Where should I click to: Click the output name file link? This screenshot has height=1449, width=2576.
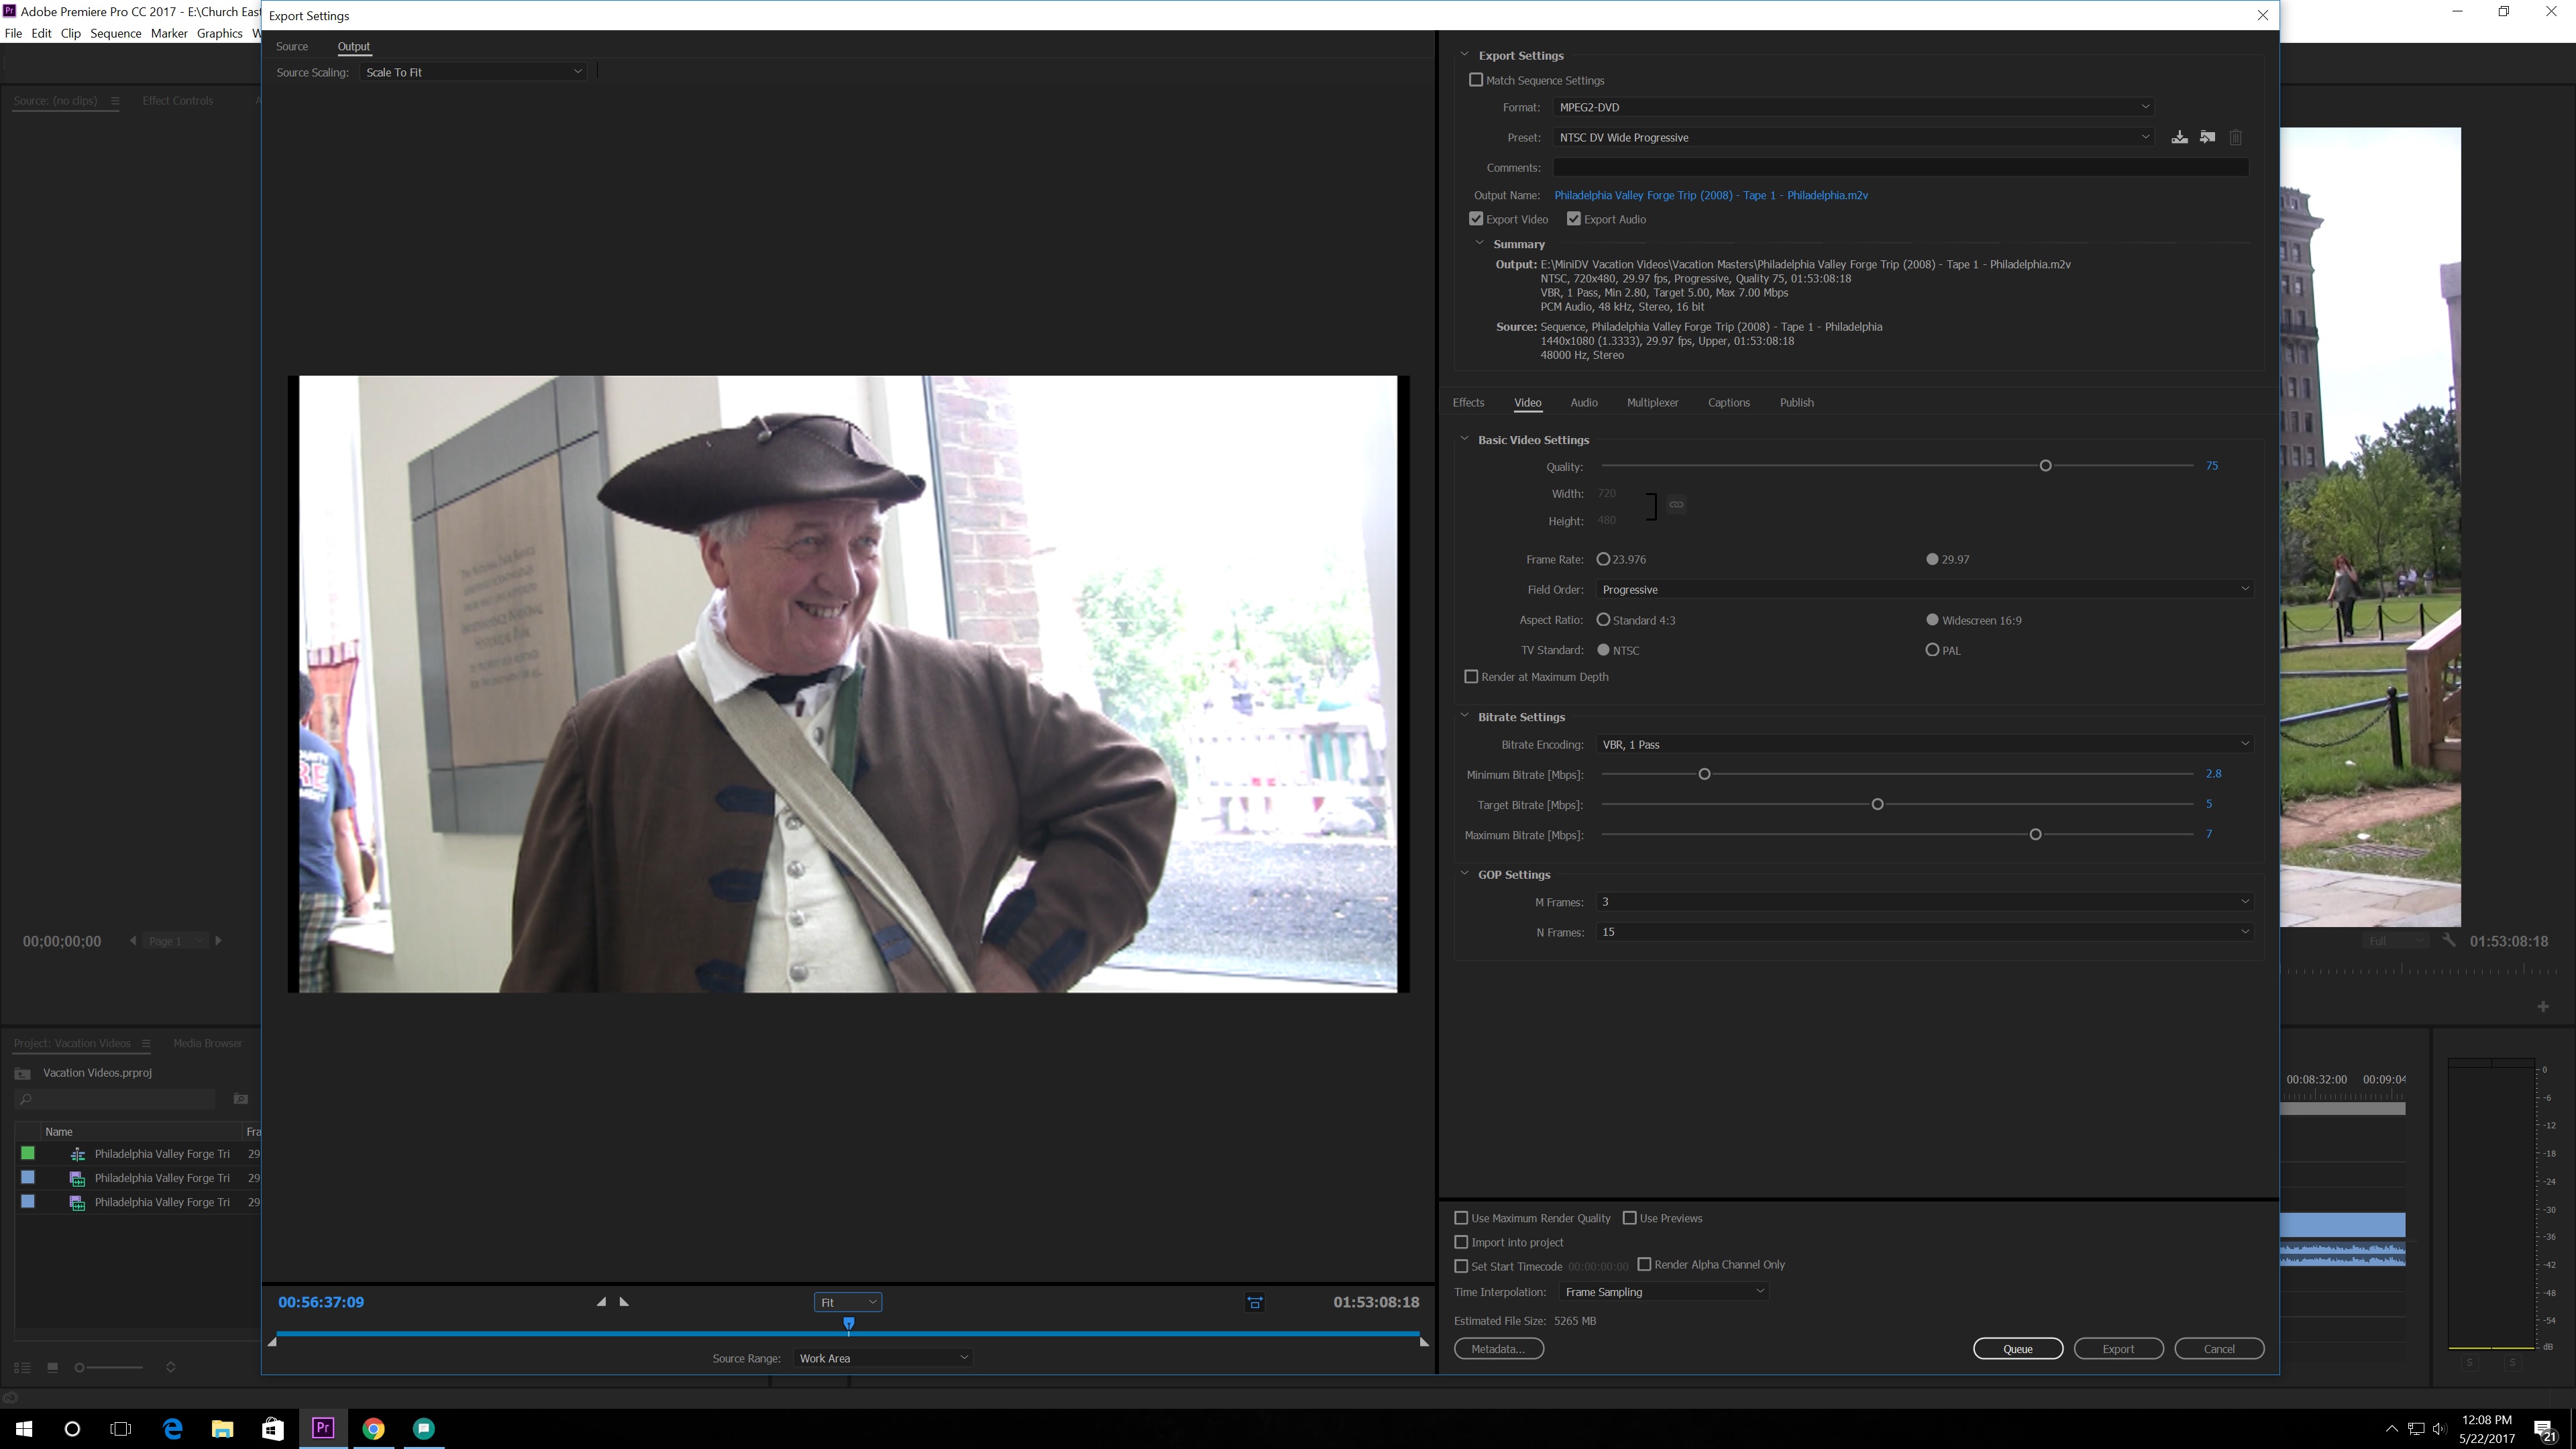[x=1711, y=195]
